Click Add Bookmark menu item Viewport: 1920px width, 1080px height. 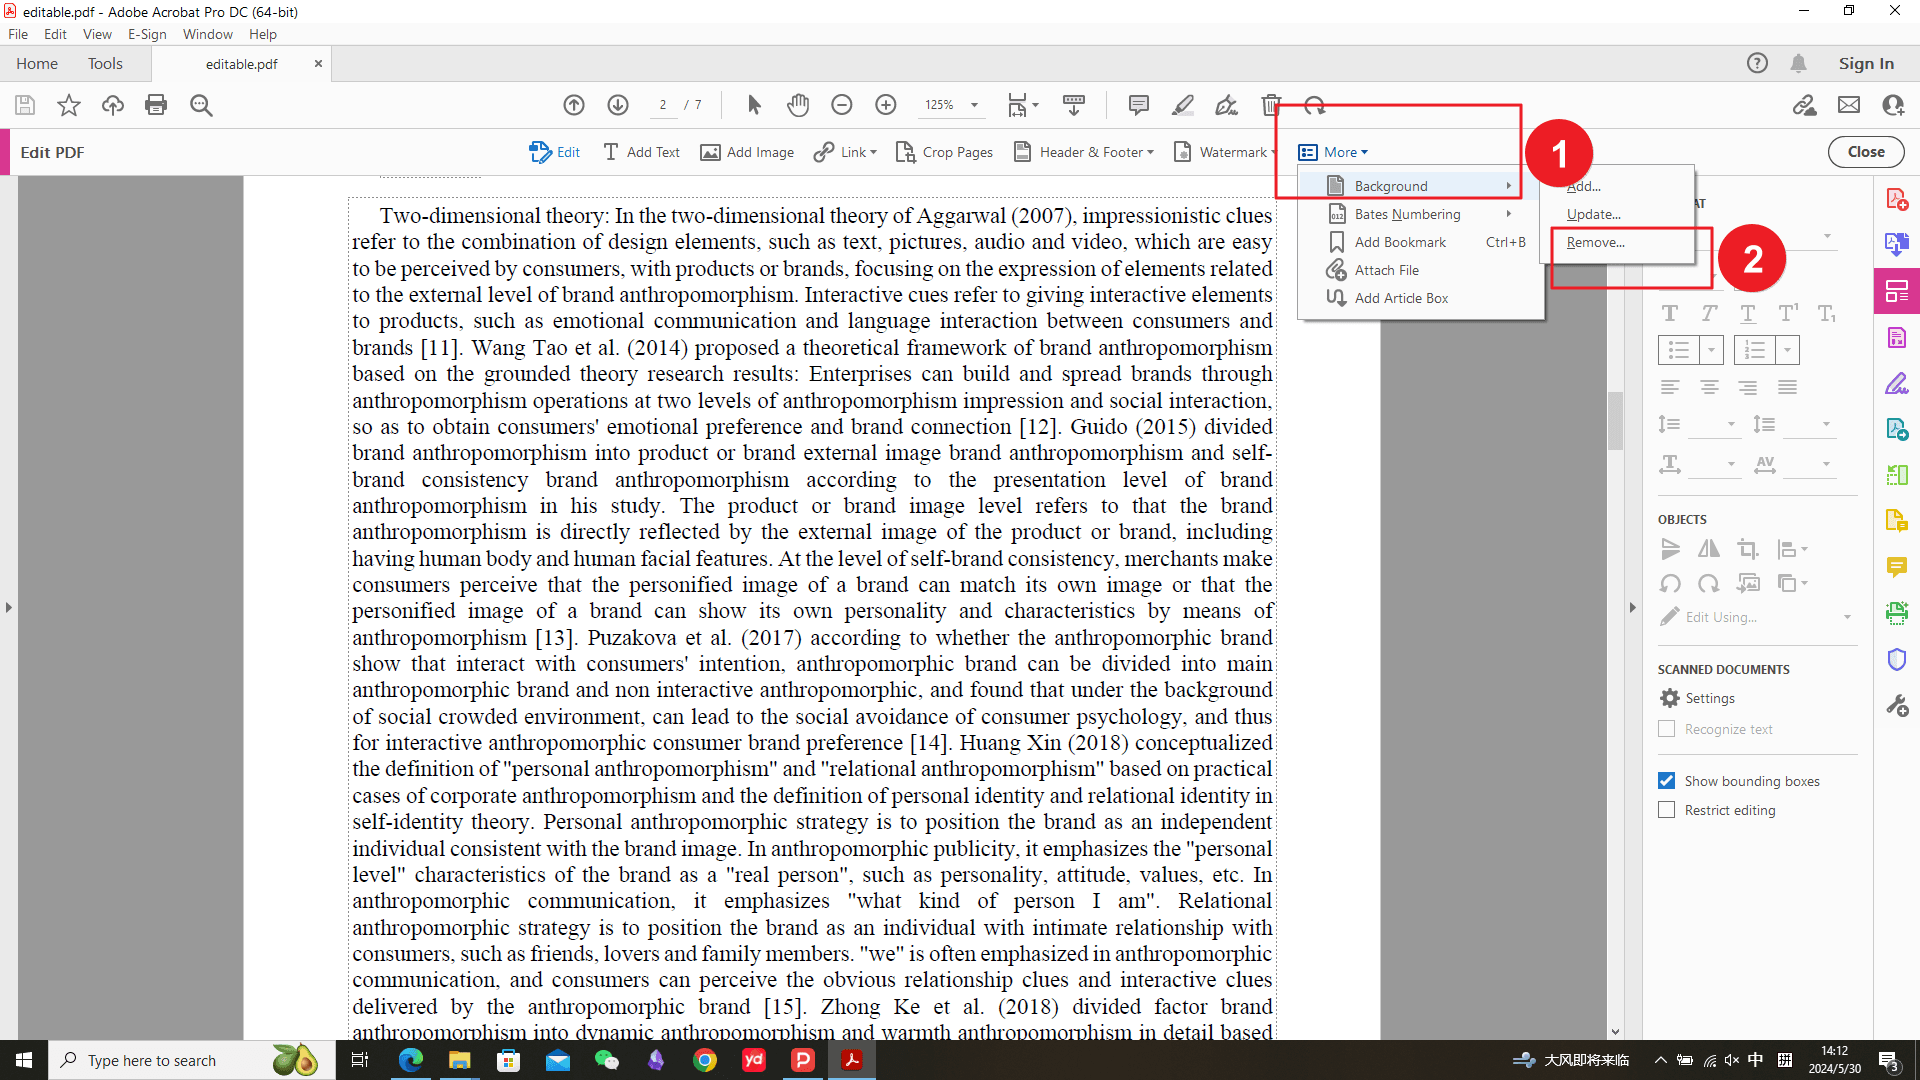coord(1399,241)
